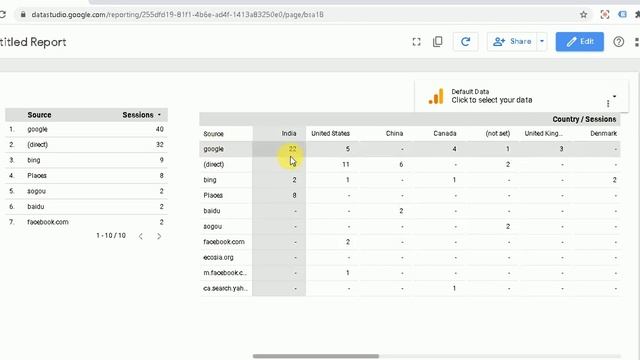Screen dimensions: 640x360
Task: Click the report title text
Action: 33,42
